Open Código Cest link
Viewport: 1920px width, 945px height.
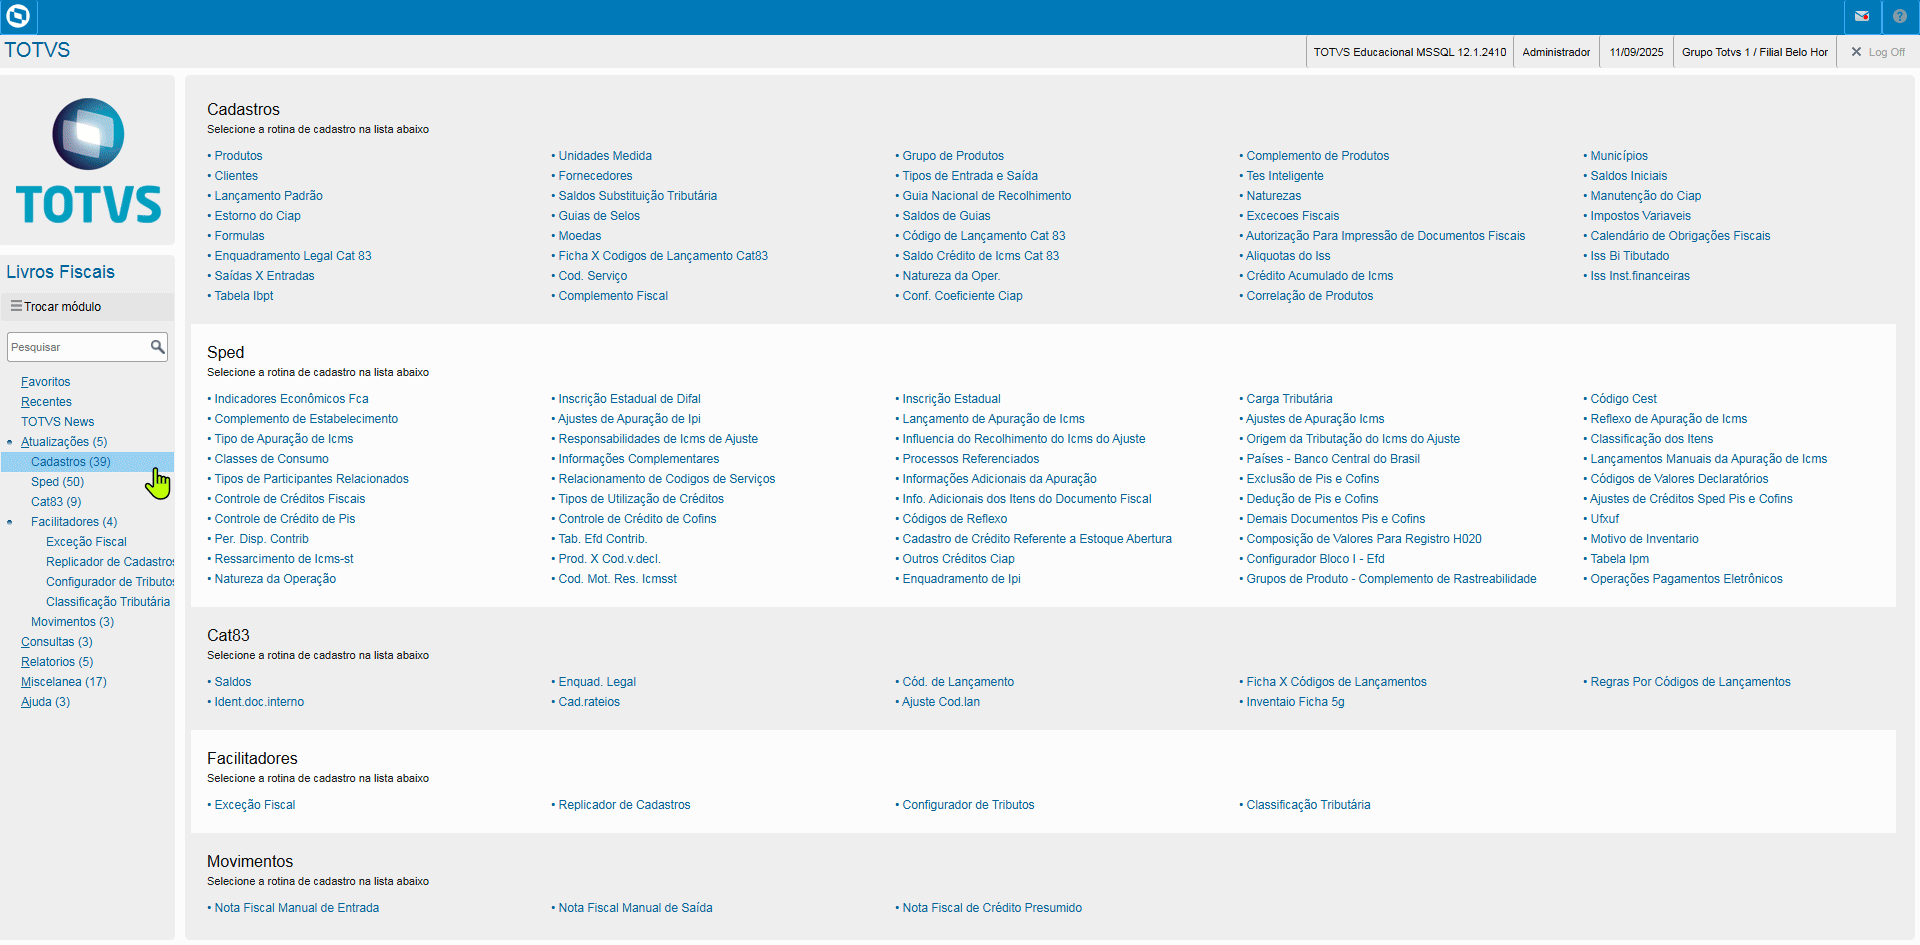click(x=1623, y=399)
